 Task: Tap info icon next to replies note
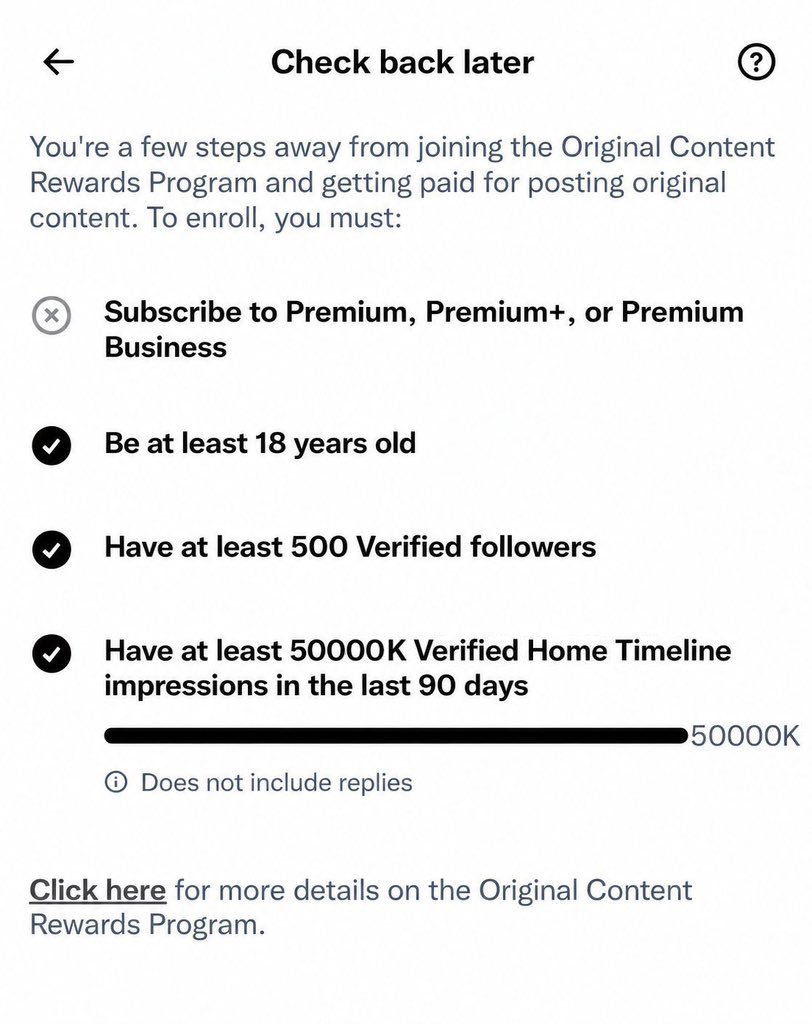pos(116,782)
